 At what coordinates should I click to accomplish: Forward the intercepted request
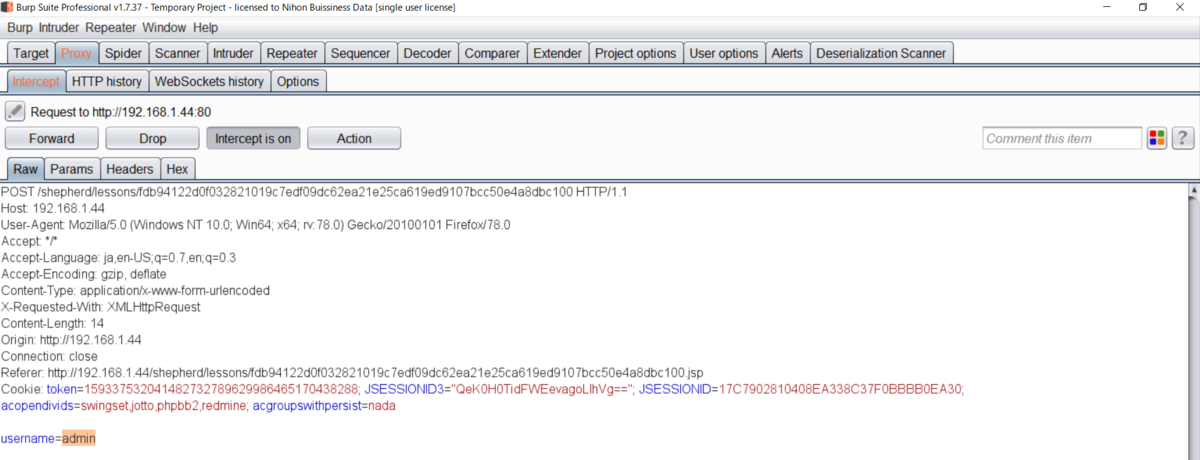(52, 138)
